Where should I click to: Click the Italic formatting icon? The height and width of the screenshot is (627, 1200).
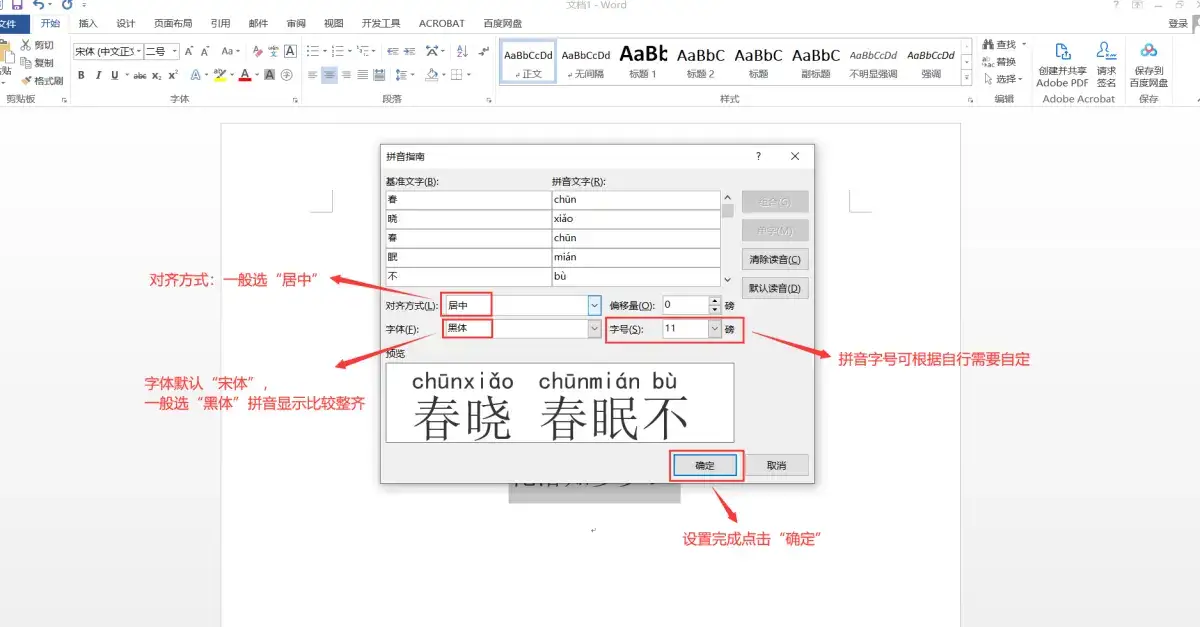[x=98, y=75]
